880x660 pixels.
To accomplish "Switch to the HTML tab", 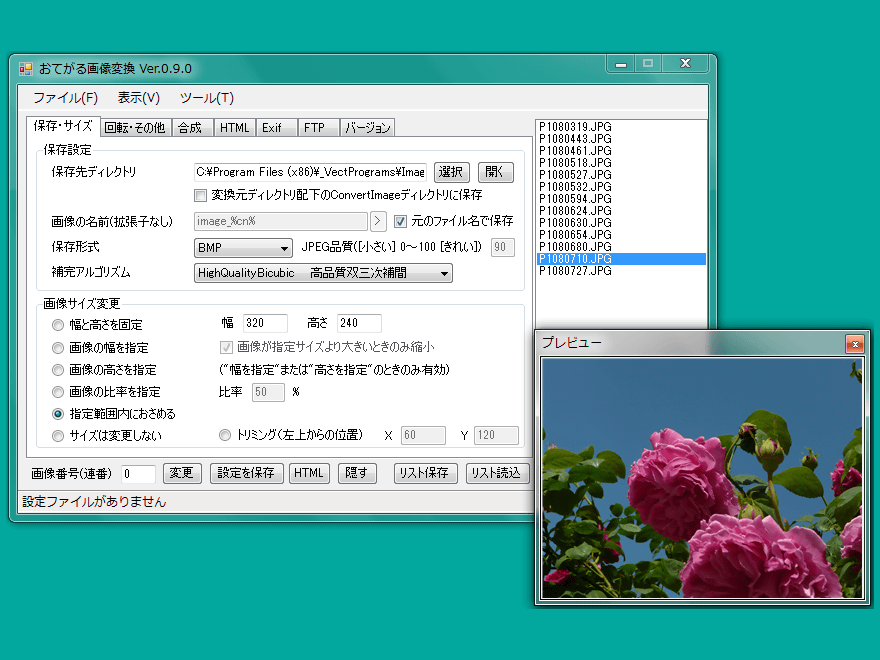I will (x=234, y=128).
